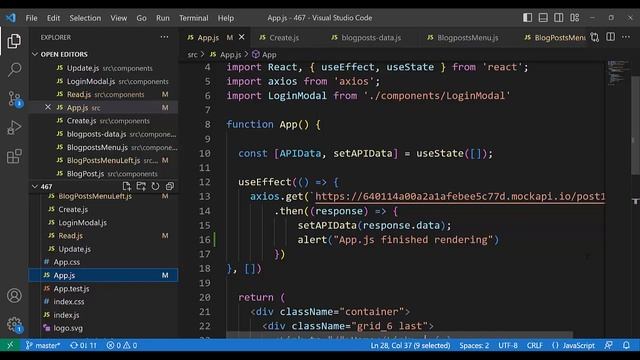640x360 pixels.
Task: Open the Terminal menu
Action: click(193, 18)
